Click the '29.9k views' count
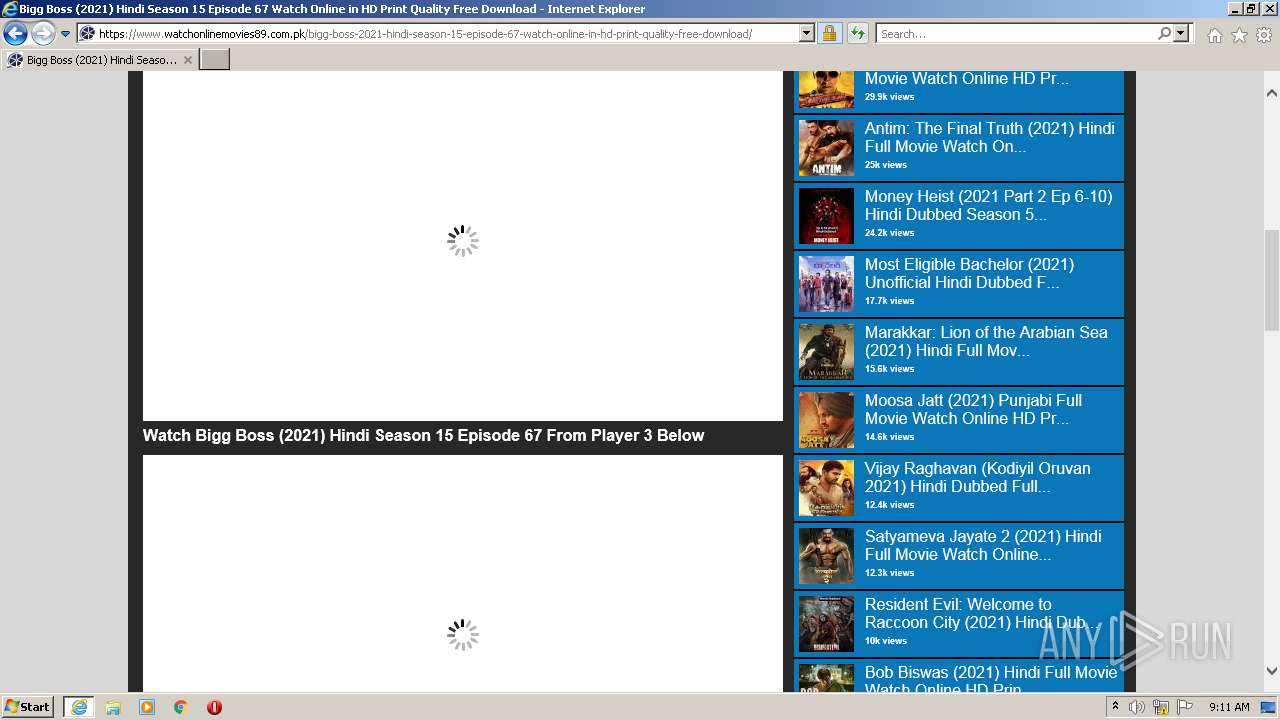 coord(889,97)
